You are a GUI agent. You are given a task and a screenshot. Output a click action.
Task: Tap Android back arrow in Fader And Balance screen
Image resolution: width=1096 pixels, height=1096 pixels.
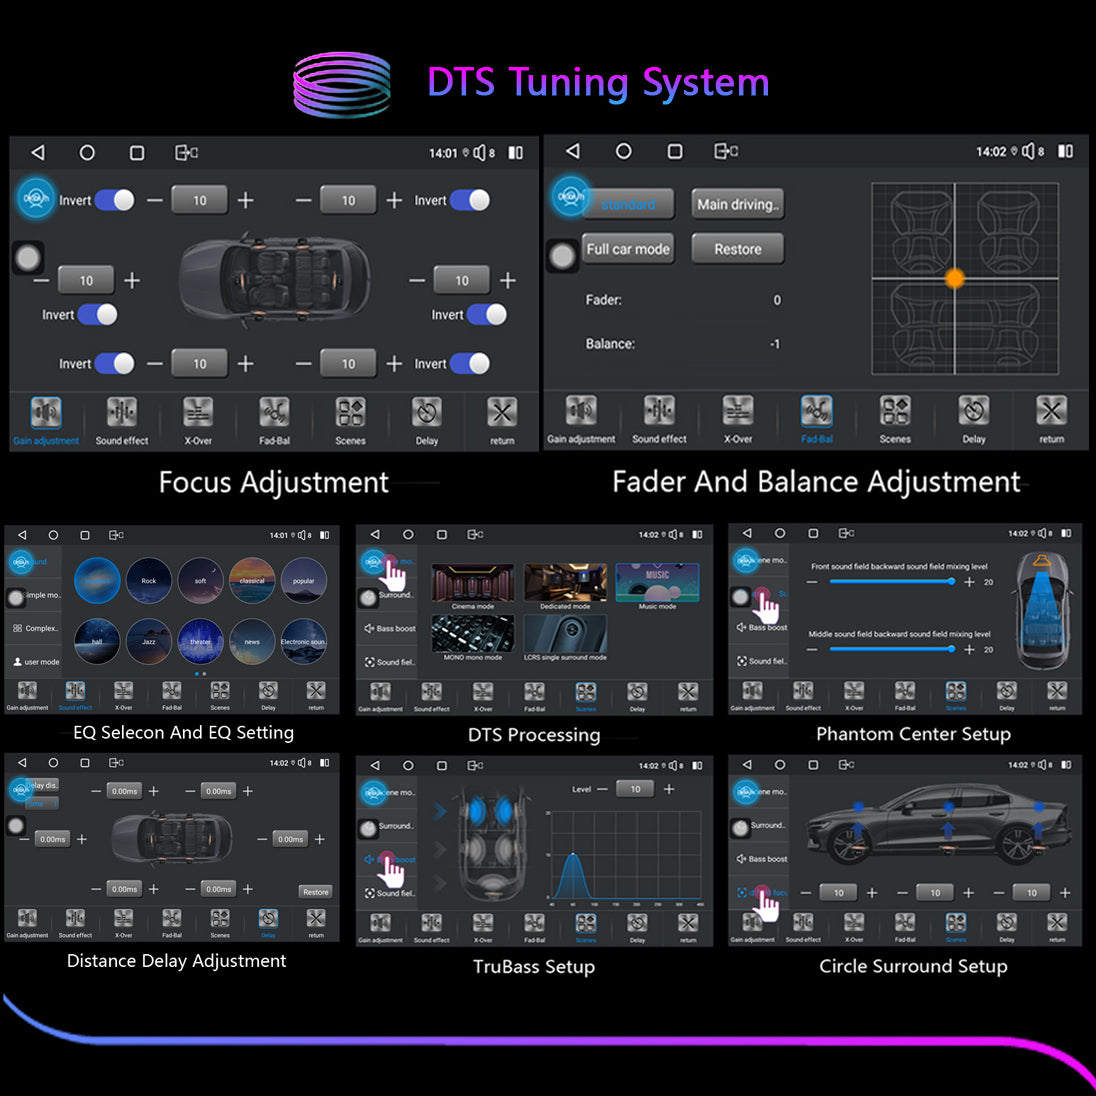572,151
